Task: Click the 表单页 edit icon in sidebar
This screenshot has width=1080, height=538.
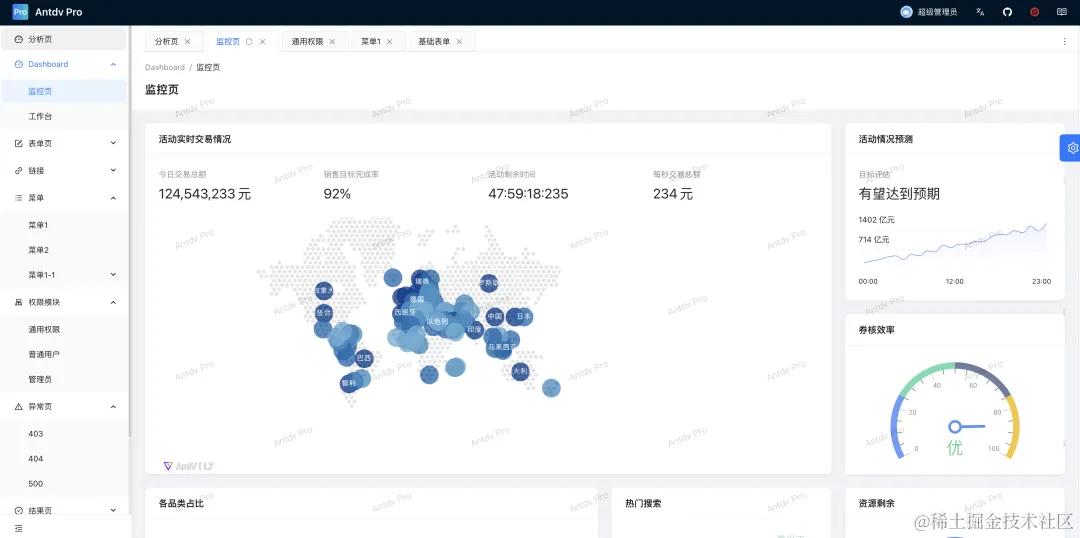Action: (19, 143)
